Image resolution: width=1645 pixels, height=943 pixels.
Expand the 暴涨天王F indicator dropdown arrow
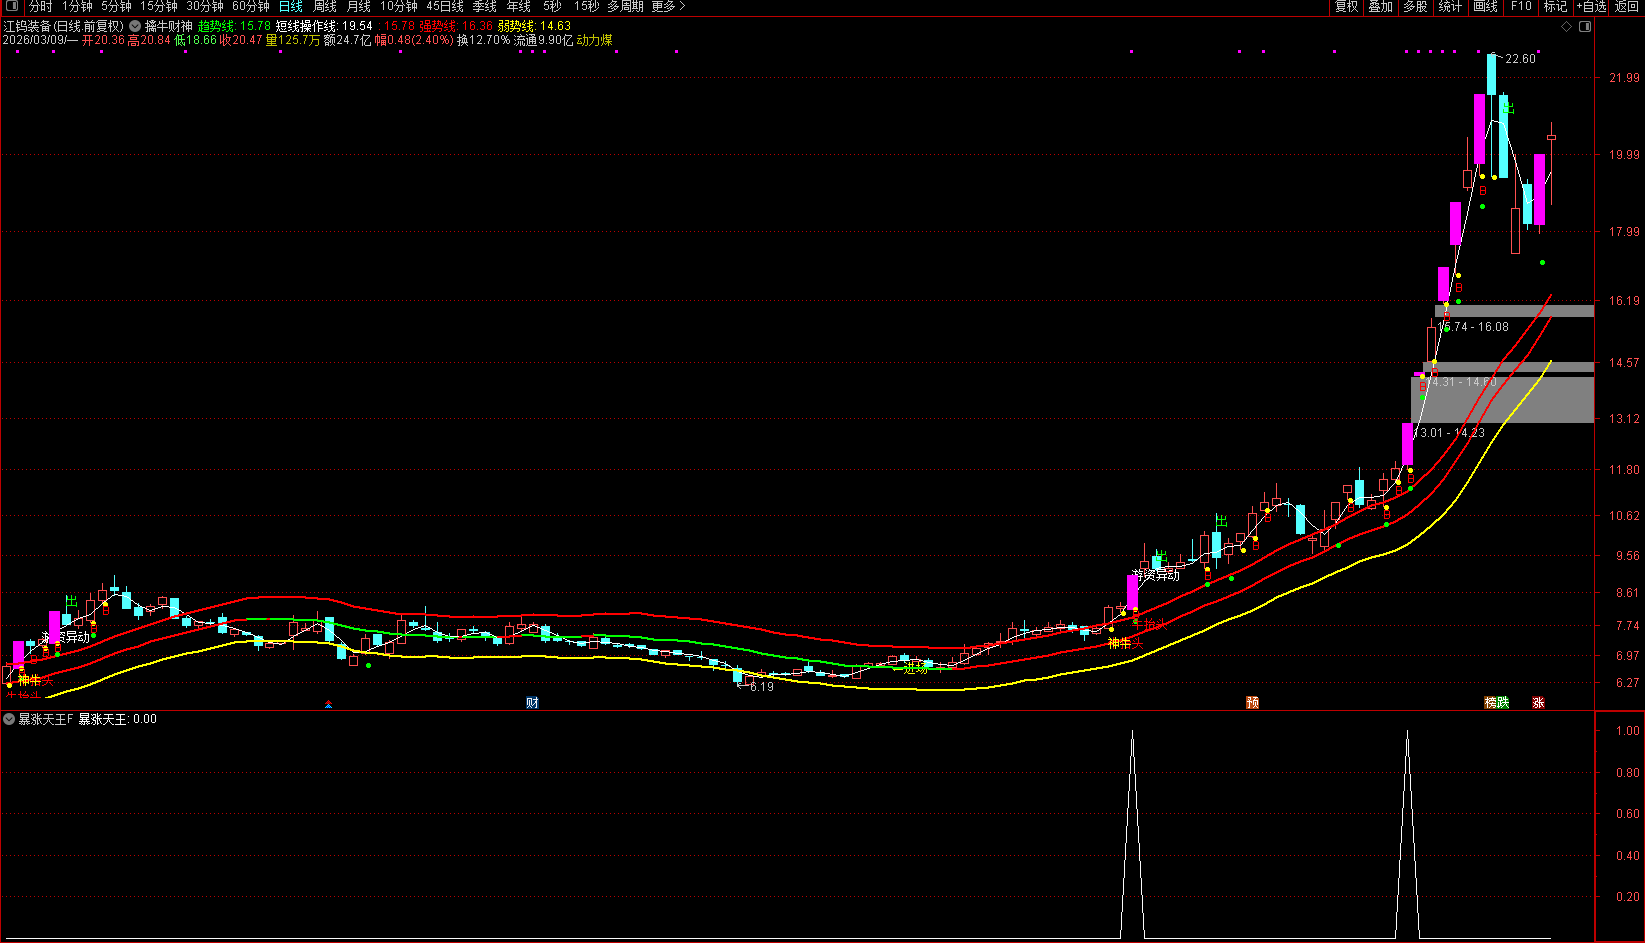9,719
